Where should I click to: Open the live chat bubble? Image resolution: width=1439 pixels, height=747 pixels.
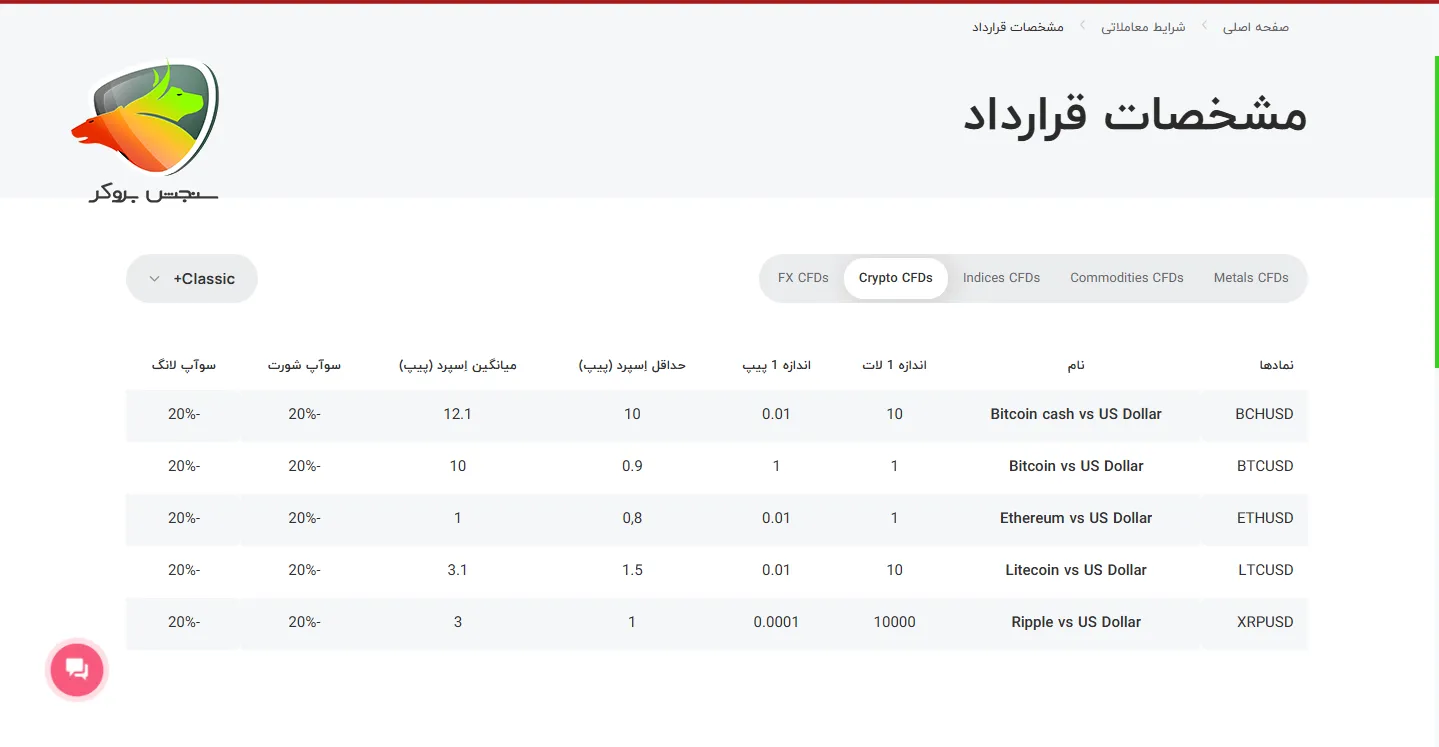76,669
